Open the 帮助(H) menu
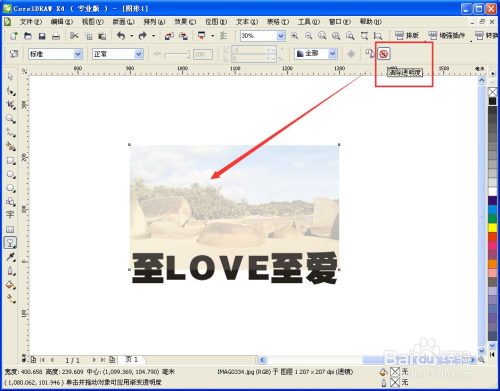The width and height of the screenshot is (500, 391). [371, 22]
